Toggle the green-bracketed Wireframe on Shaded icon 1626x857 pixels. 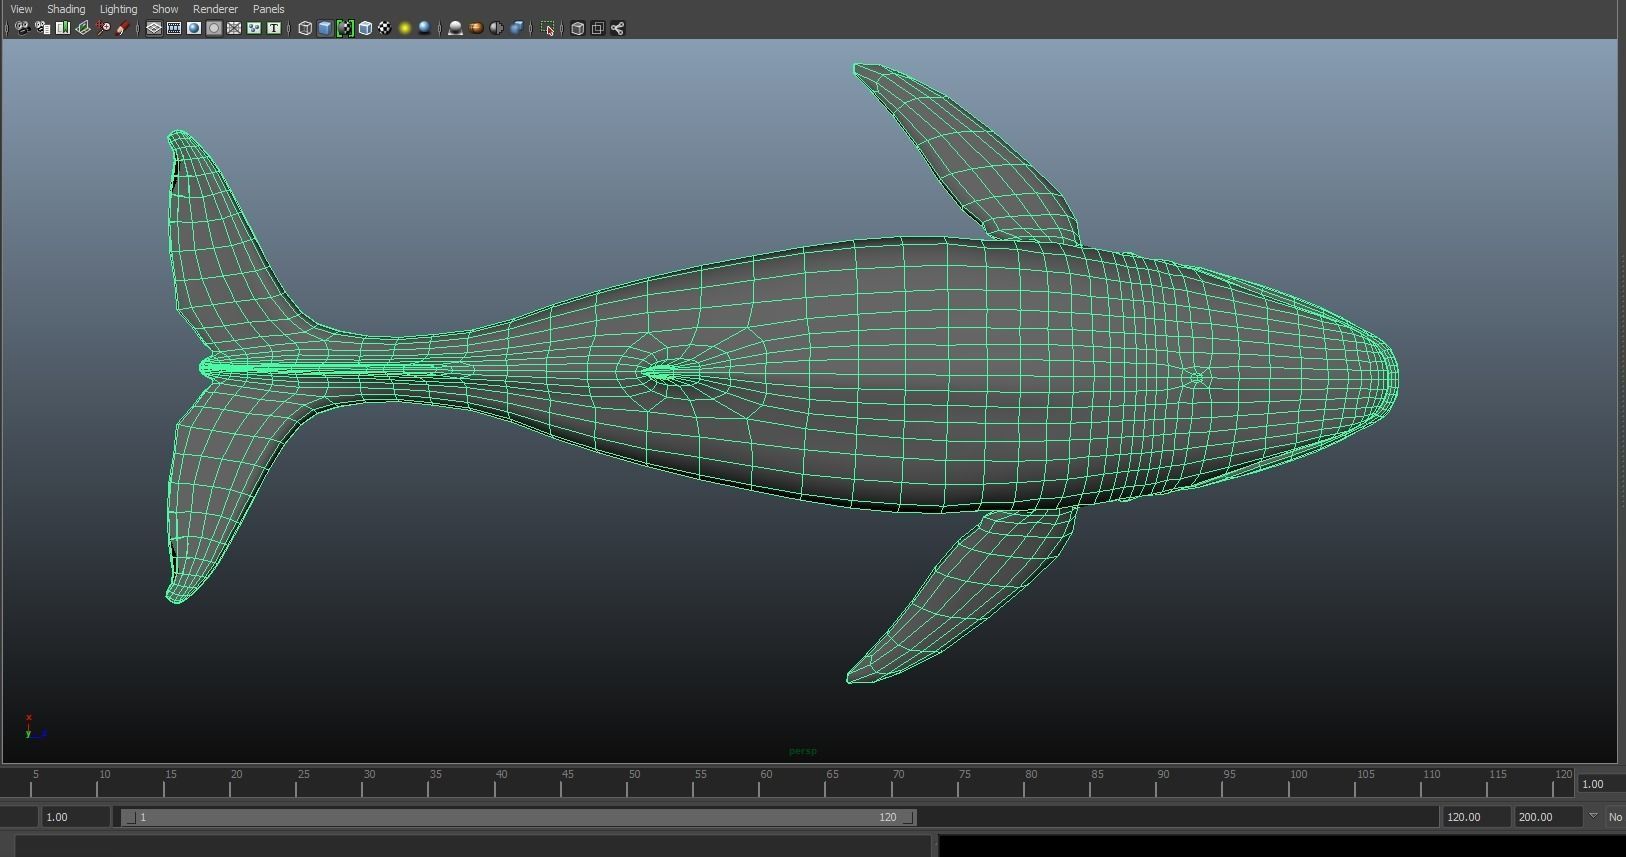click(x=345, y=28)
